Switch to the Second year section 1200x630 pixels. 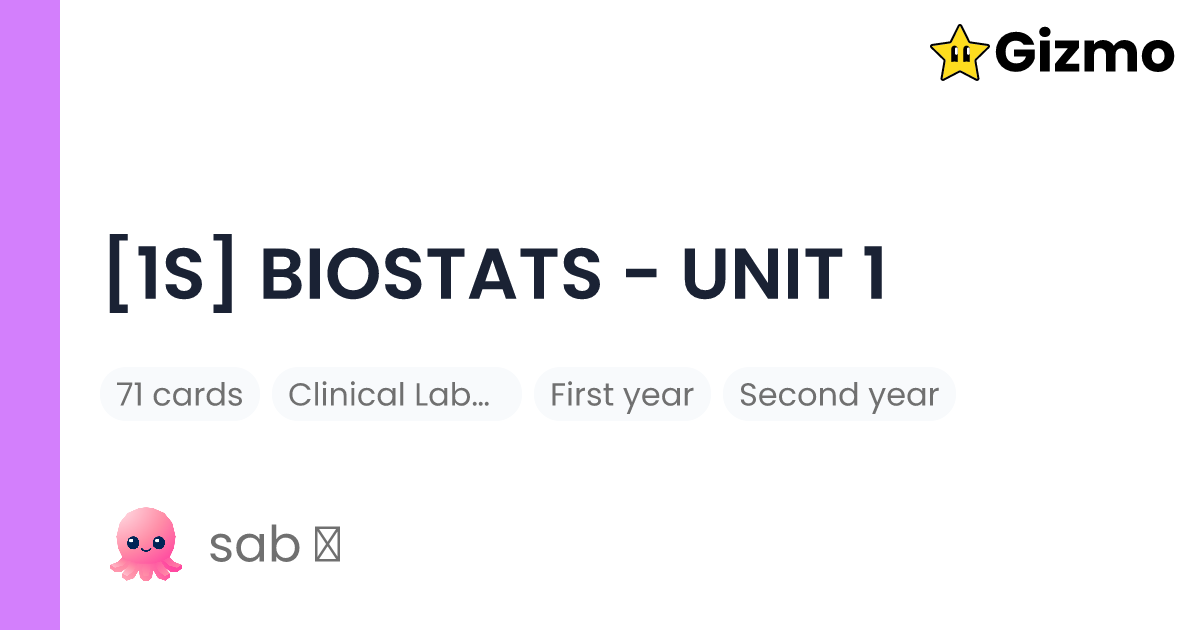[x=839, y=394]
